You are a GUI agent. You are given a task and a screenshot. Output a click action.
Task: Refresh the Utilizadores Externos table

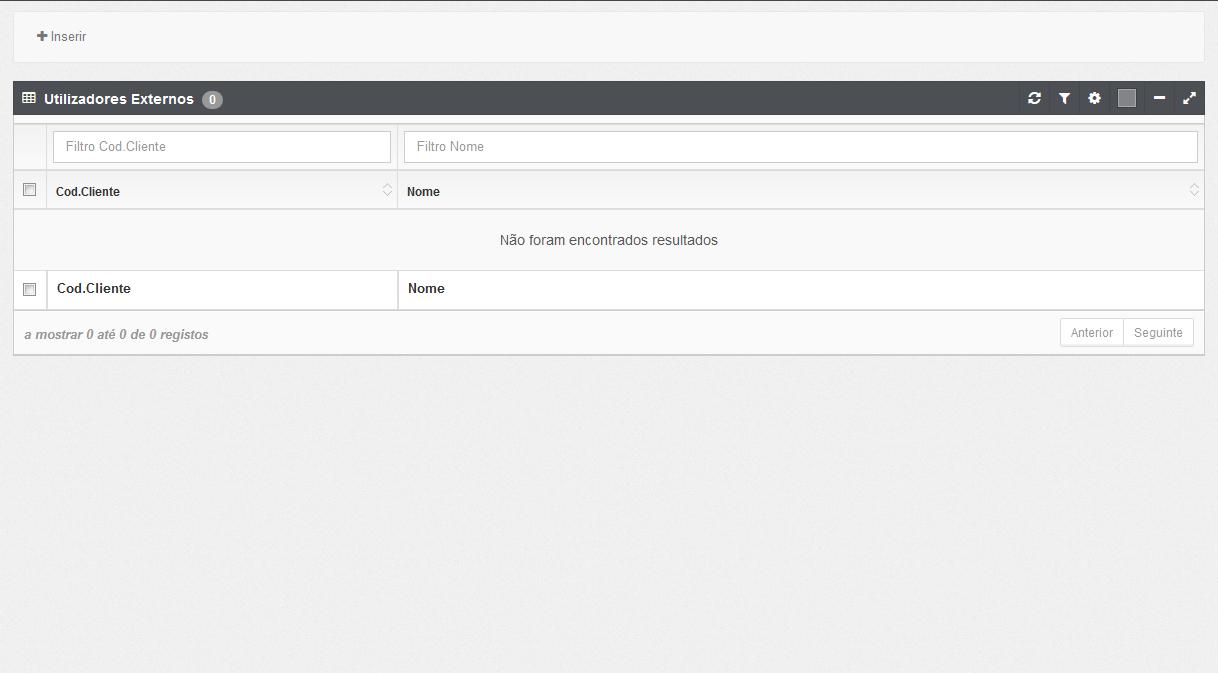1034,98
